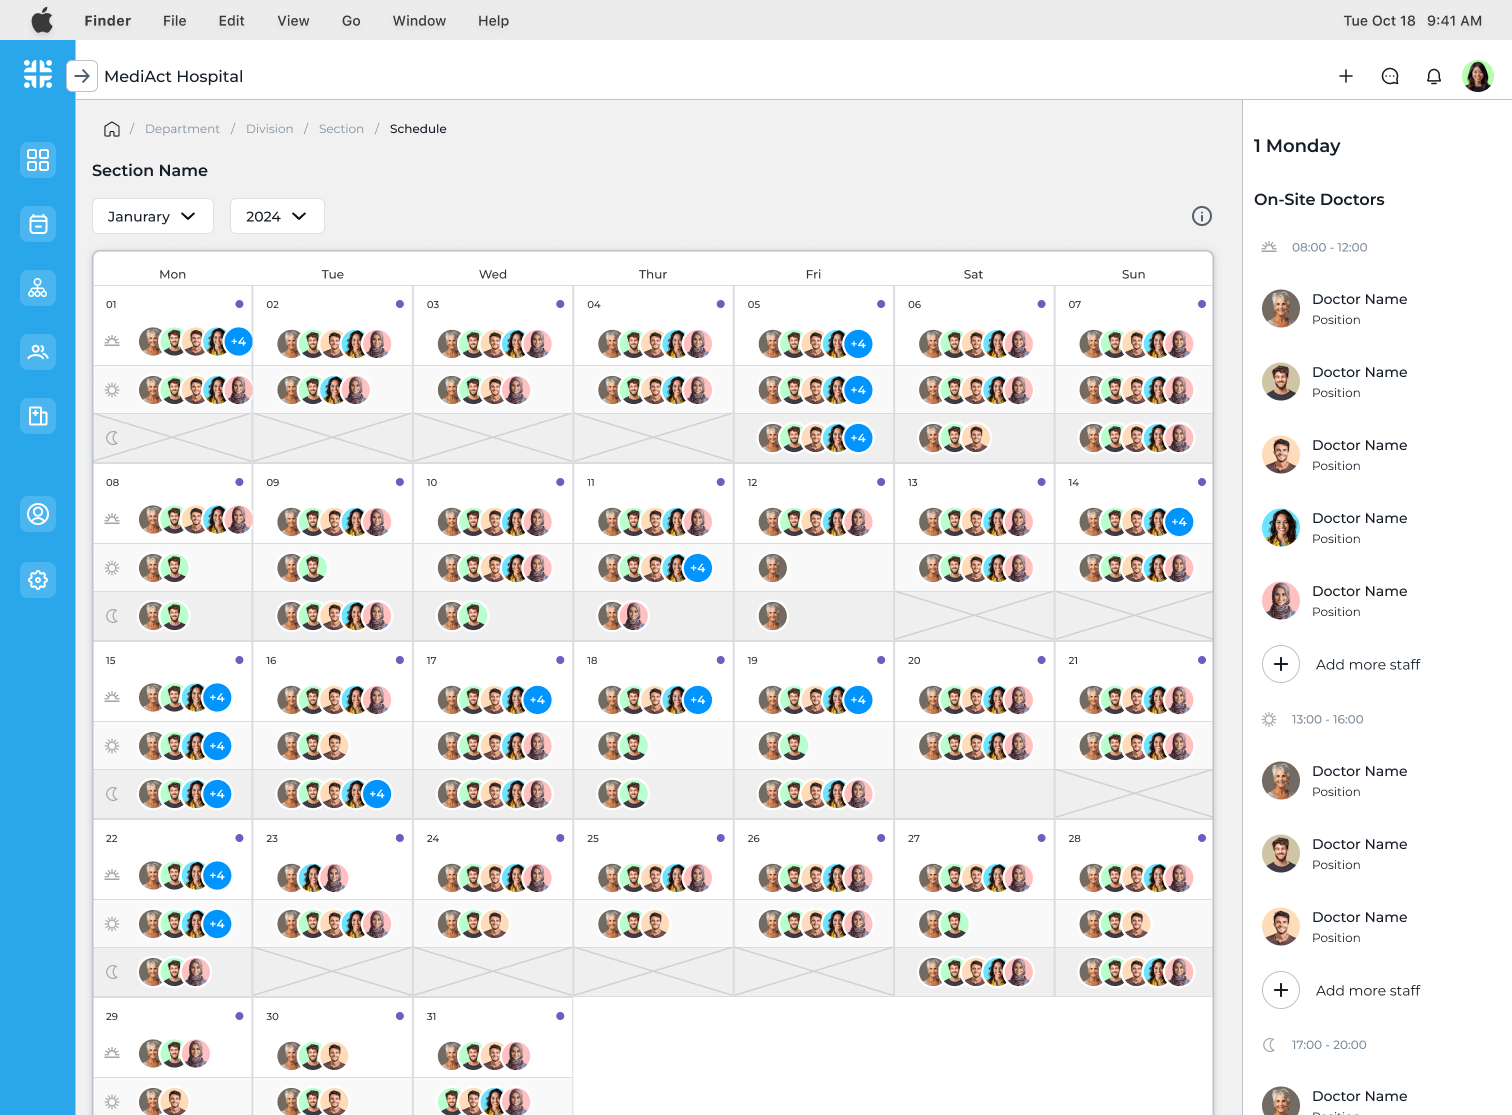Click the settings gear sidebar icon

[x=38, y=580]
